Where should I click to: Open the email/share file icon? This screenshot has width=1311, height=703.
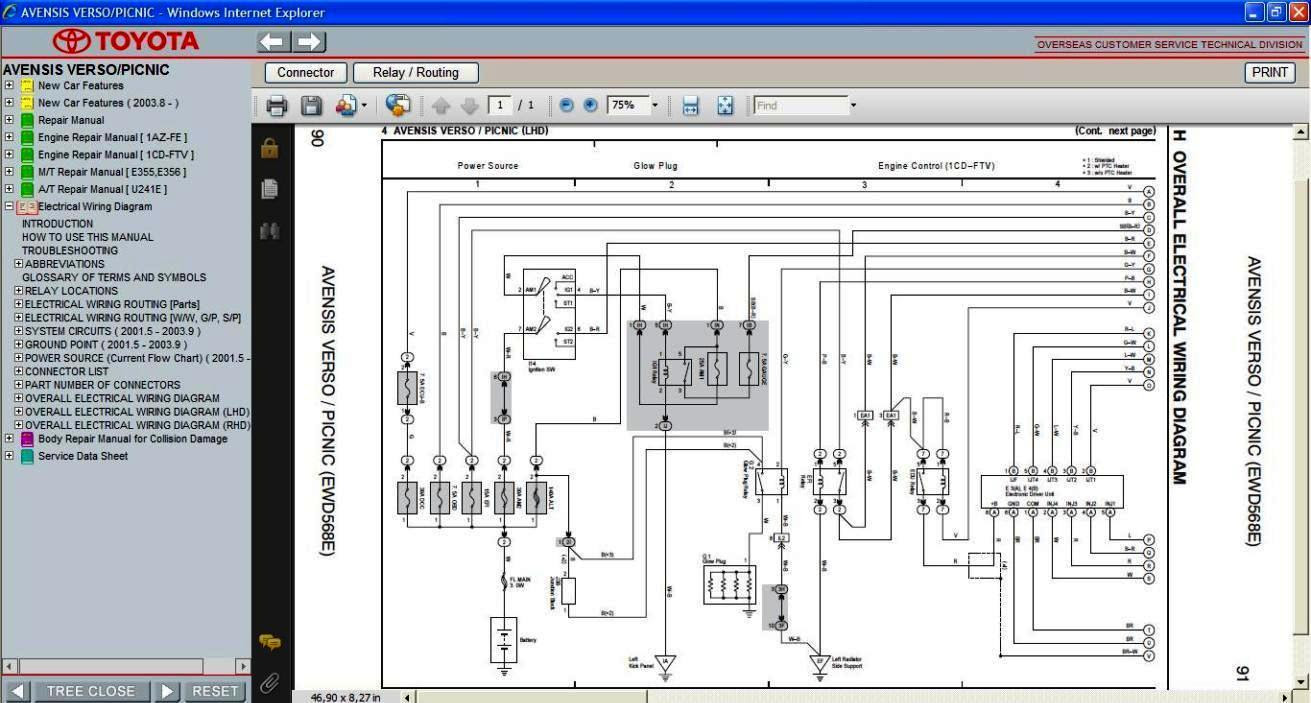[346, 105]
